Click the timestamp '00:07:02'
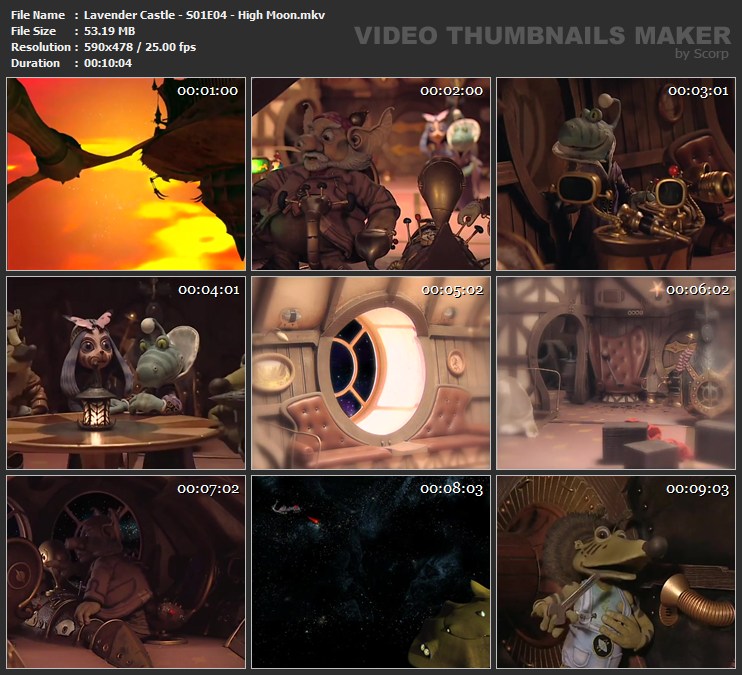 pos(208,488)
